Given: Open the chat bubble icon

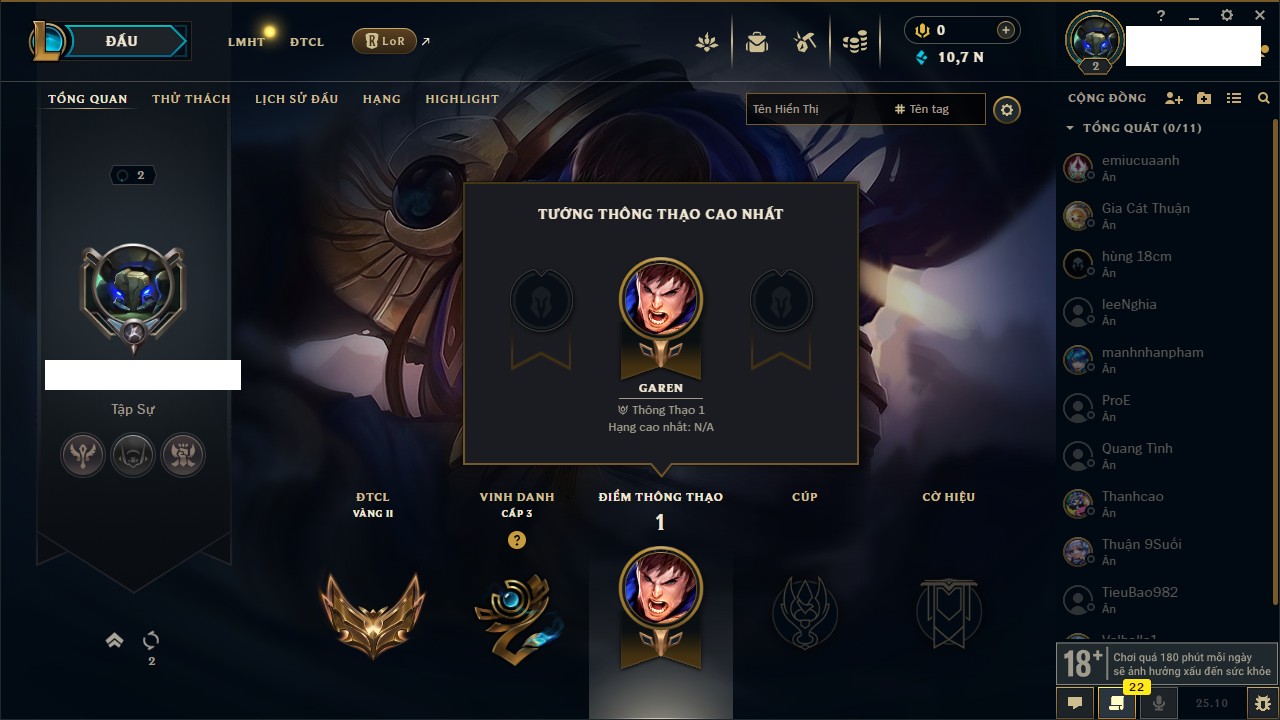Looking at the screenshot, I should coord(1075,703).
